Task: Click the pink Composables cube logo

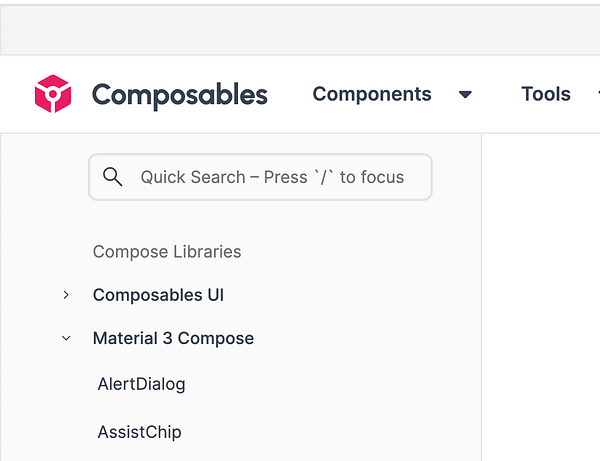Action: [x=53, y=94]
